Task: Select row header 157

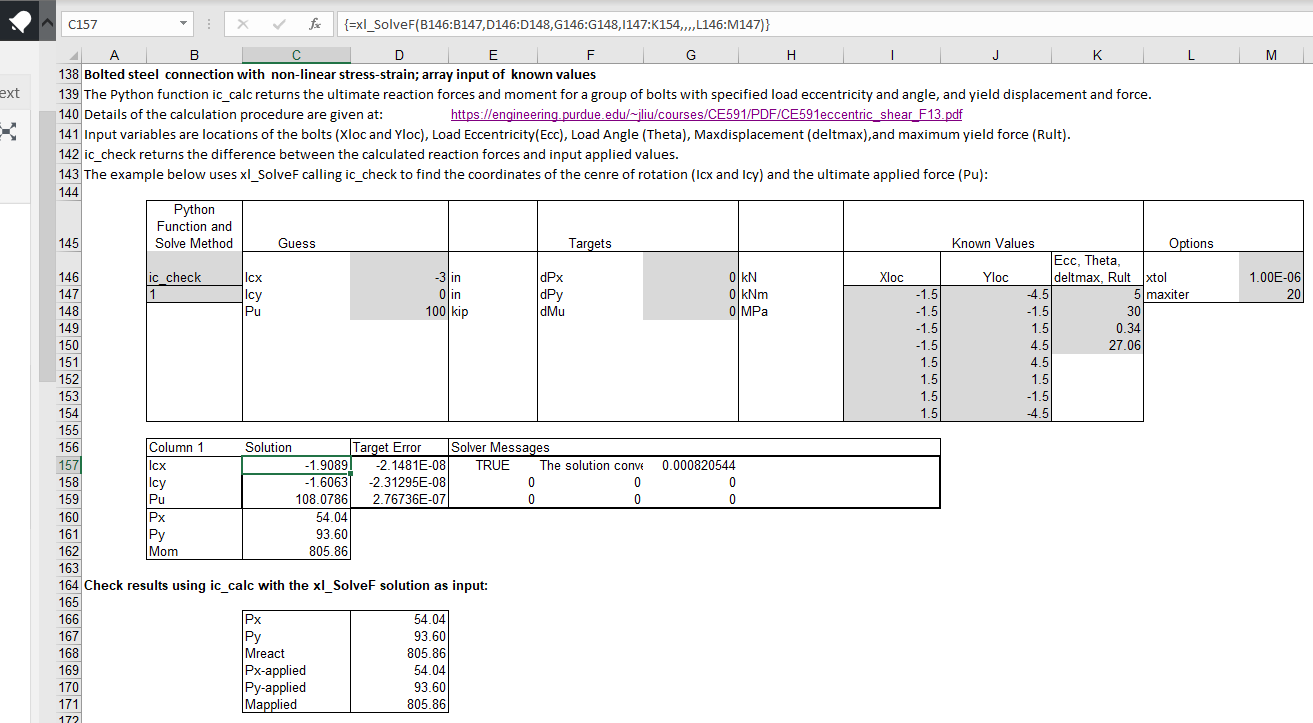Action: pos(68,465)
